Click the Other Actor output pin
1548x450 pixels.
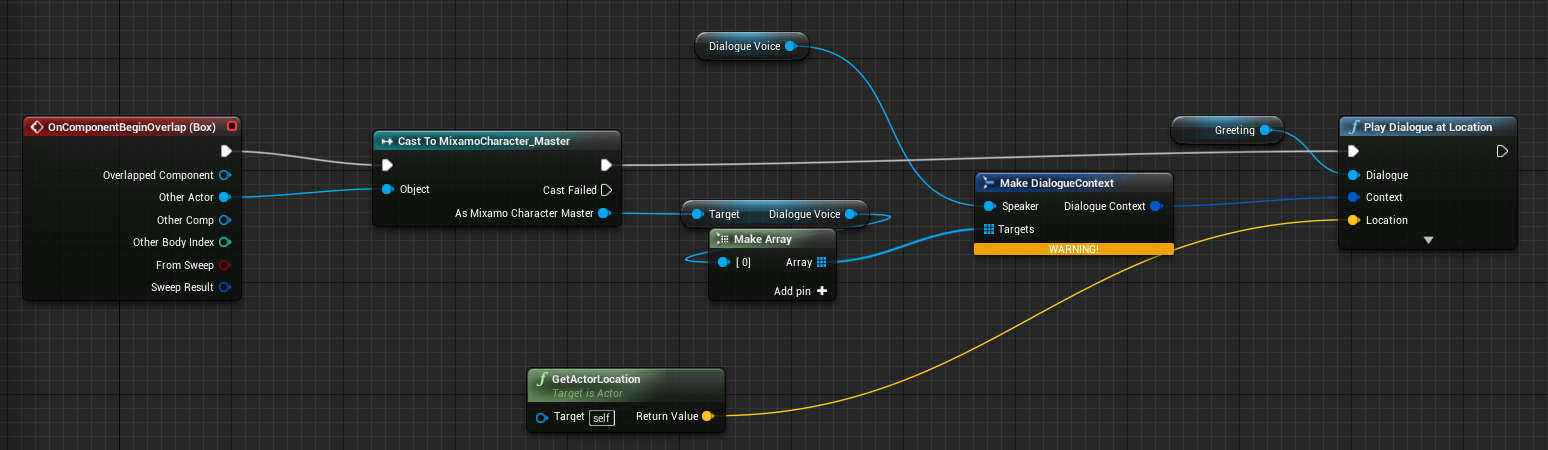(224, 197)
